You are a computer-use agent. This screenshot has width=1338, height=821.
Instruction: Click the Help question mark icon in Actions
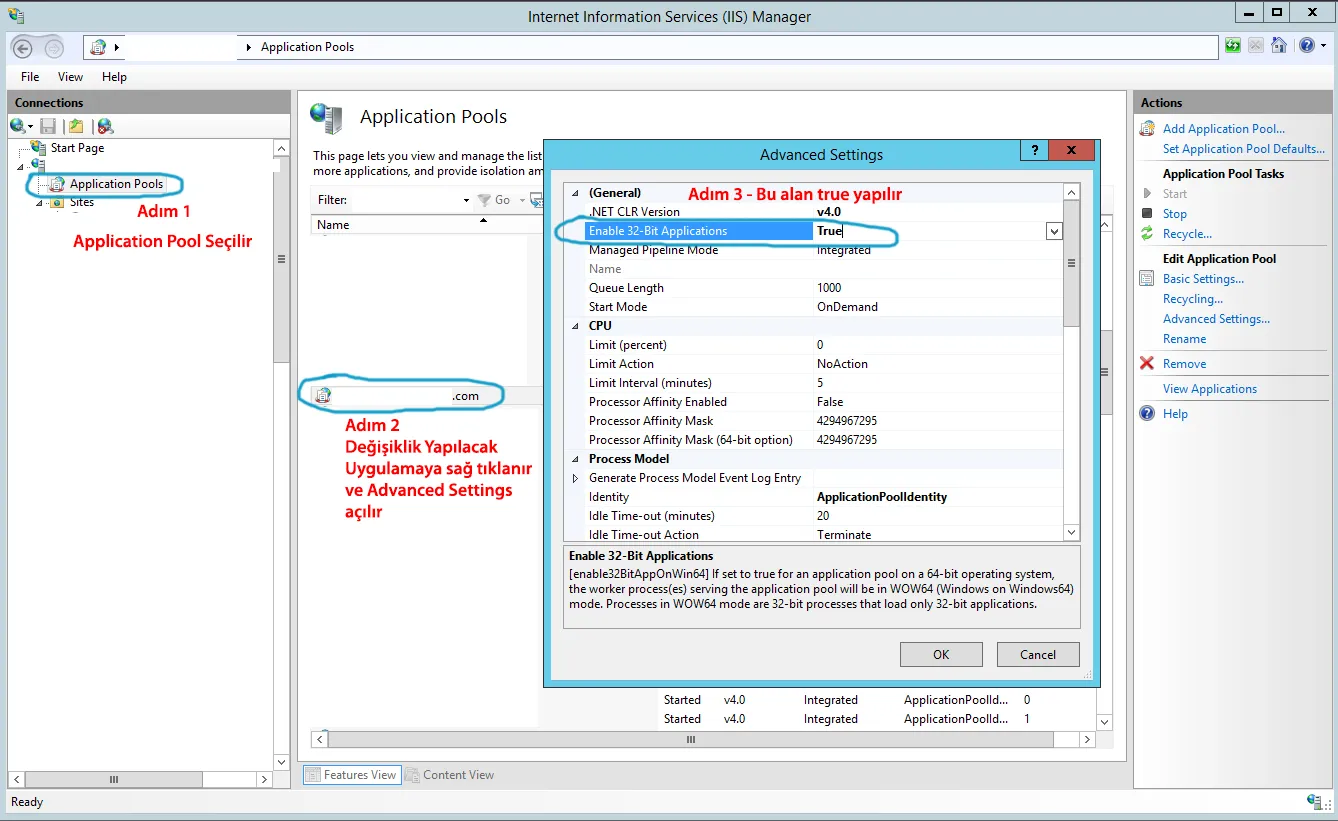[x=1147, y=414]
